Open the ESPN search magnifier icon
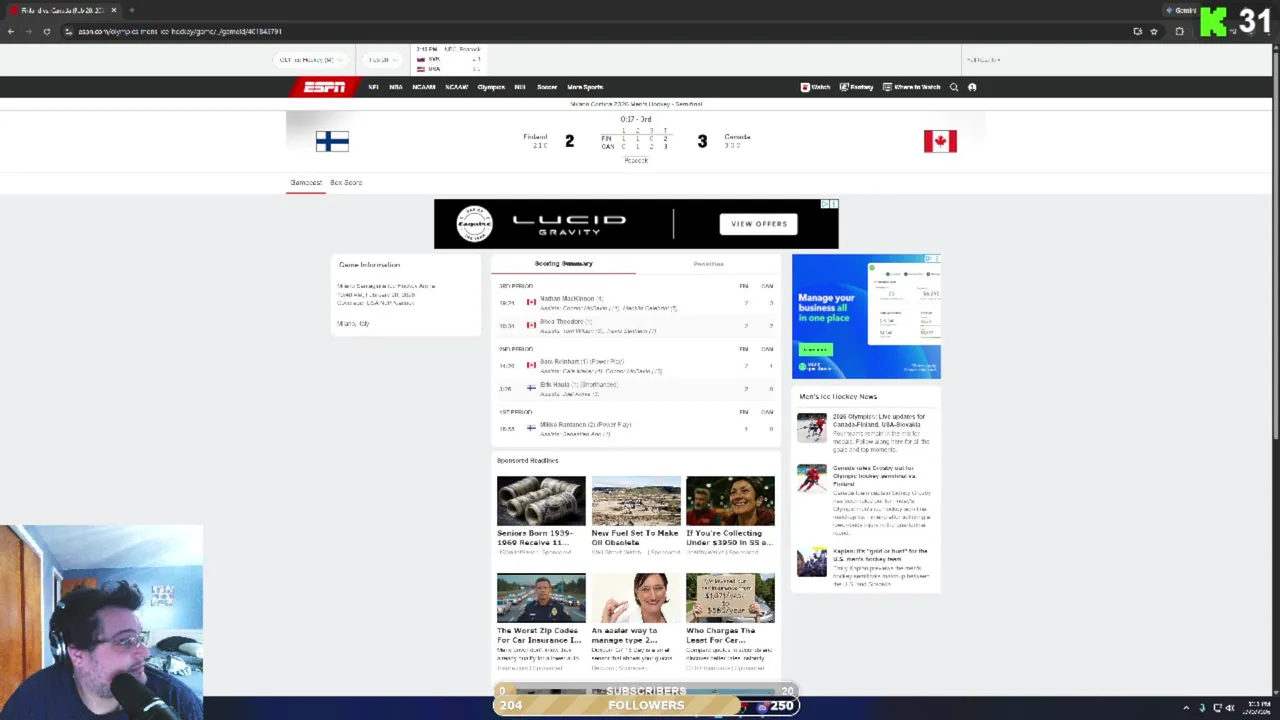The height and width of the screenshot is (720, 1280). (x=954, y=87)
